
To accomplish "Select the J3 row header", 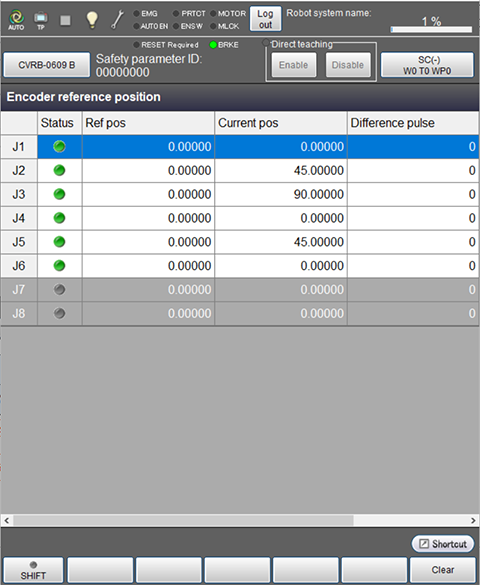I will pyautogui.click(x=19, y=194).
